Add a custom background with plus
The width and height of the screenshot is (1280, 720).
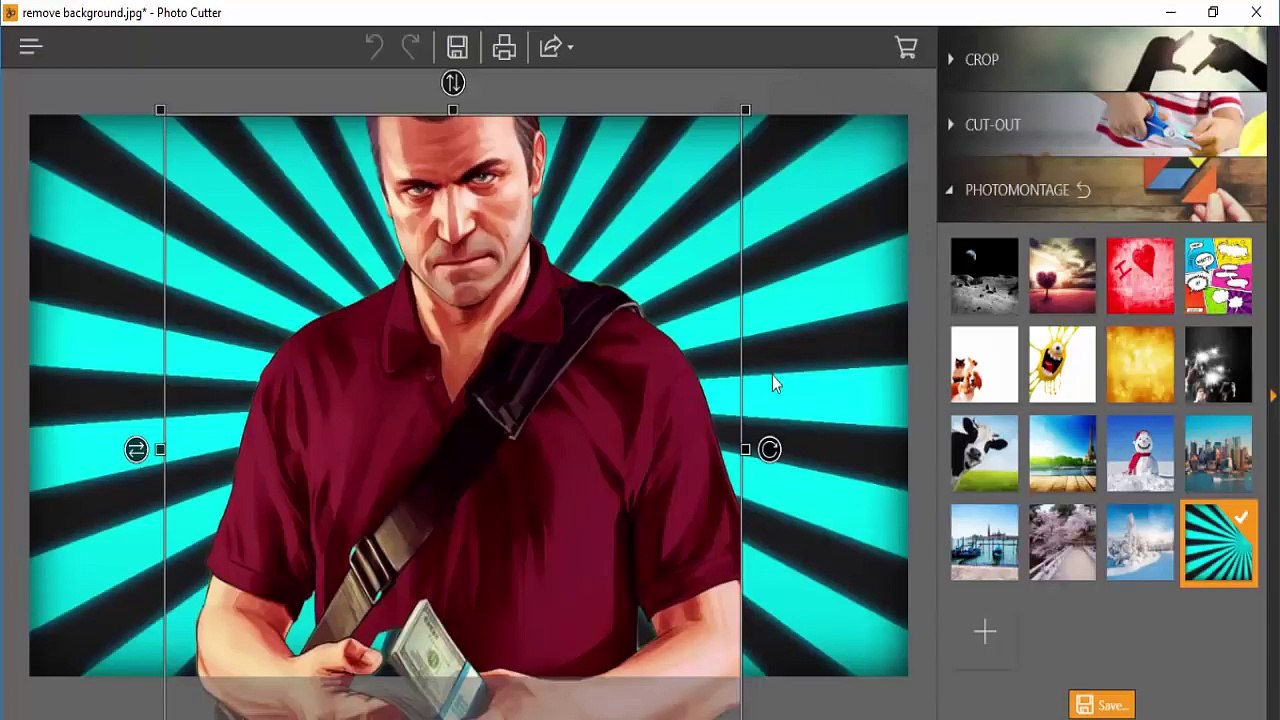tap(985, 632)
